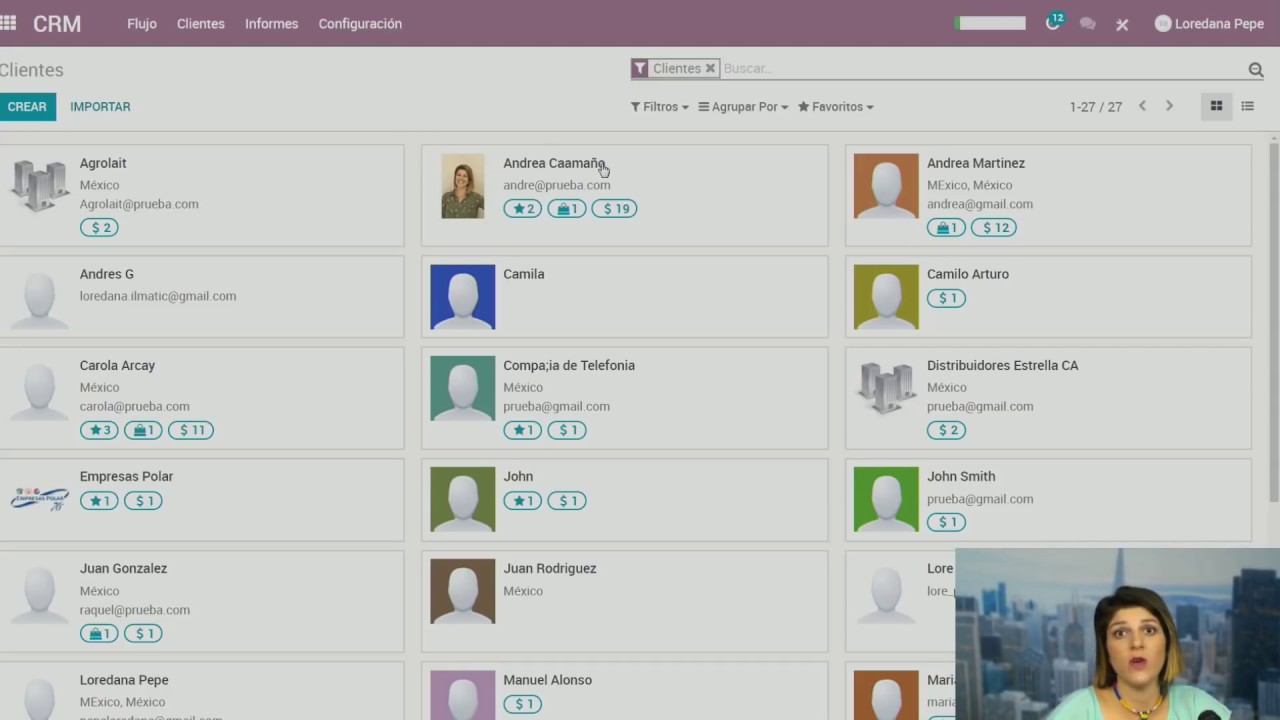Click Compa;ia de Telefonia's $ 1 badge
The image size is (1280, 720).
point(567,430)
